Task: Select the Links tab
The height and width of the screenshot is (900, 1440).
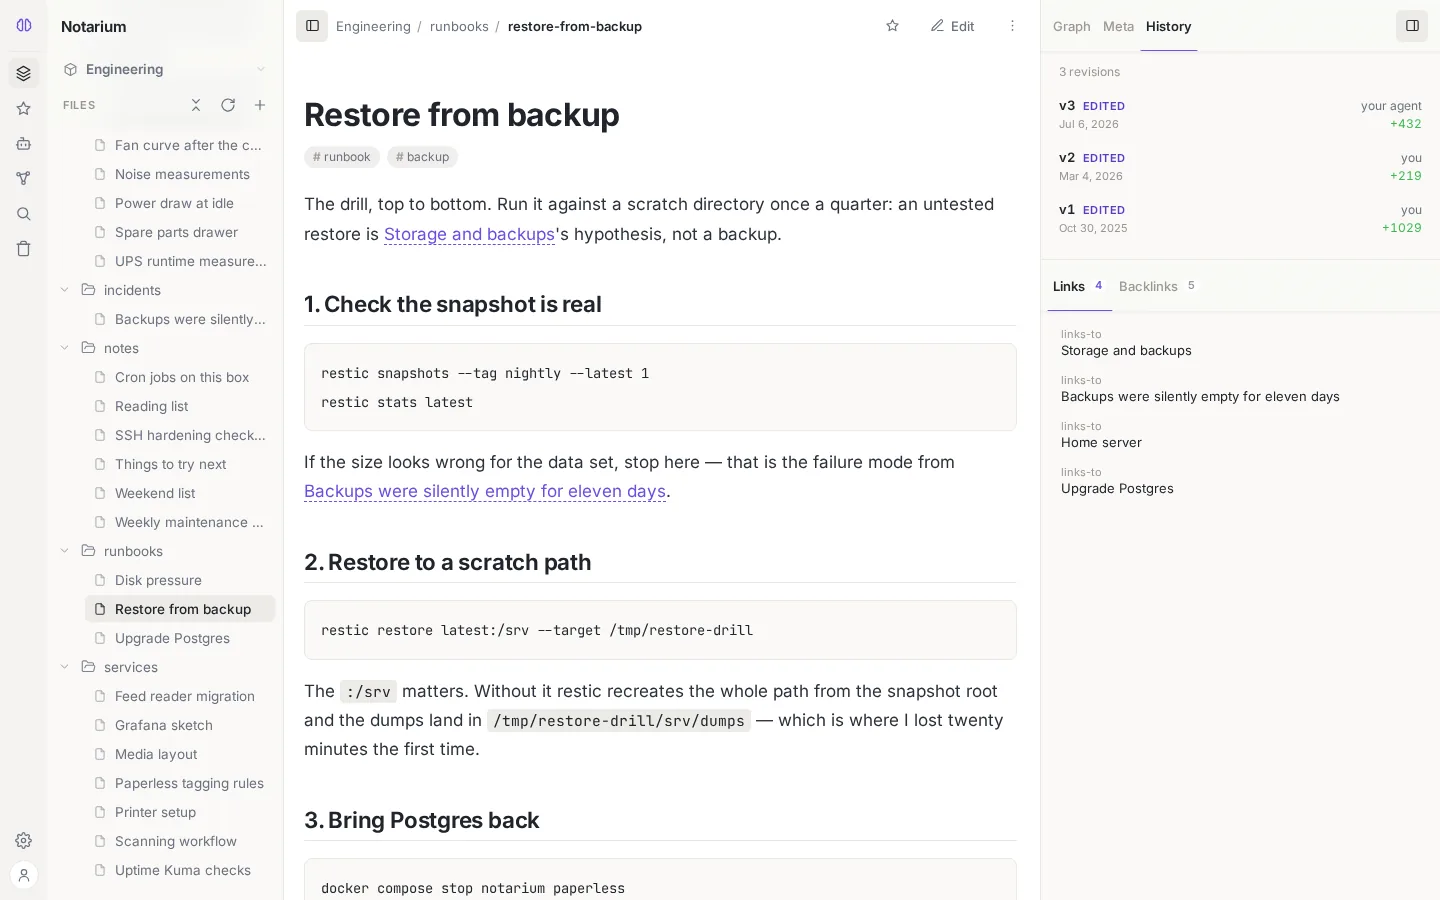Action: (1078, 286)
